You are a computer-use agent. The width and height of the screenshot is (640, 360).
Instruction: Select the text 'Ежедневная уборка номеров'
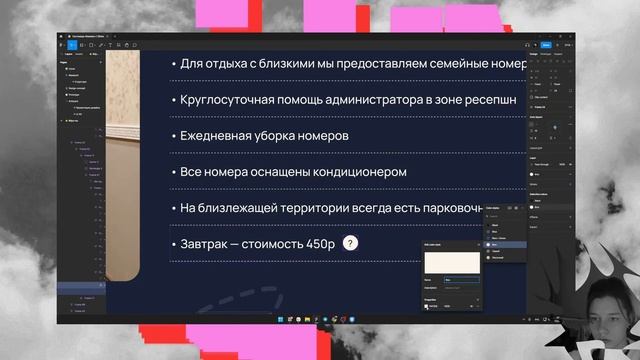(264, 136)
